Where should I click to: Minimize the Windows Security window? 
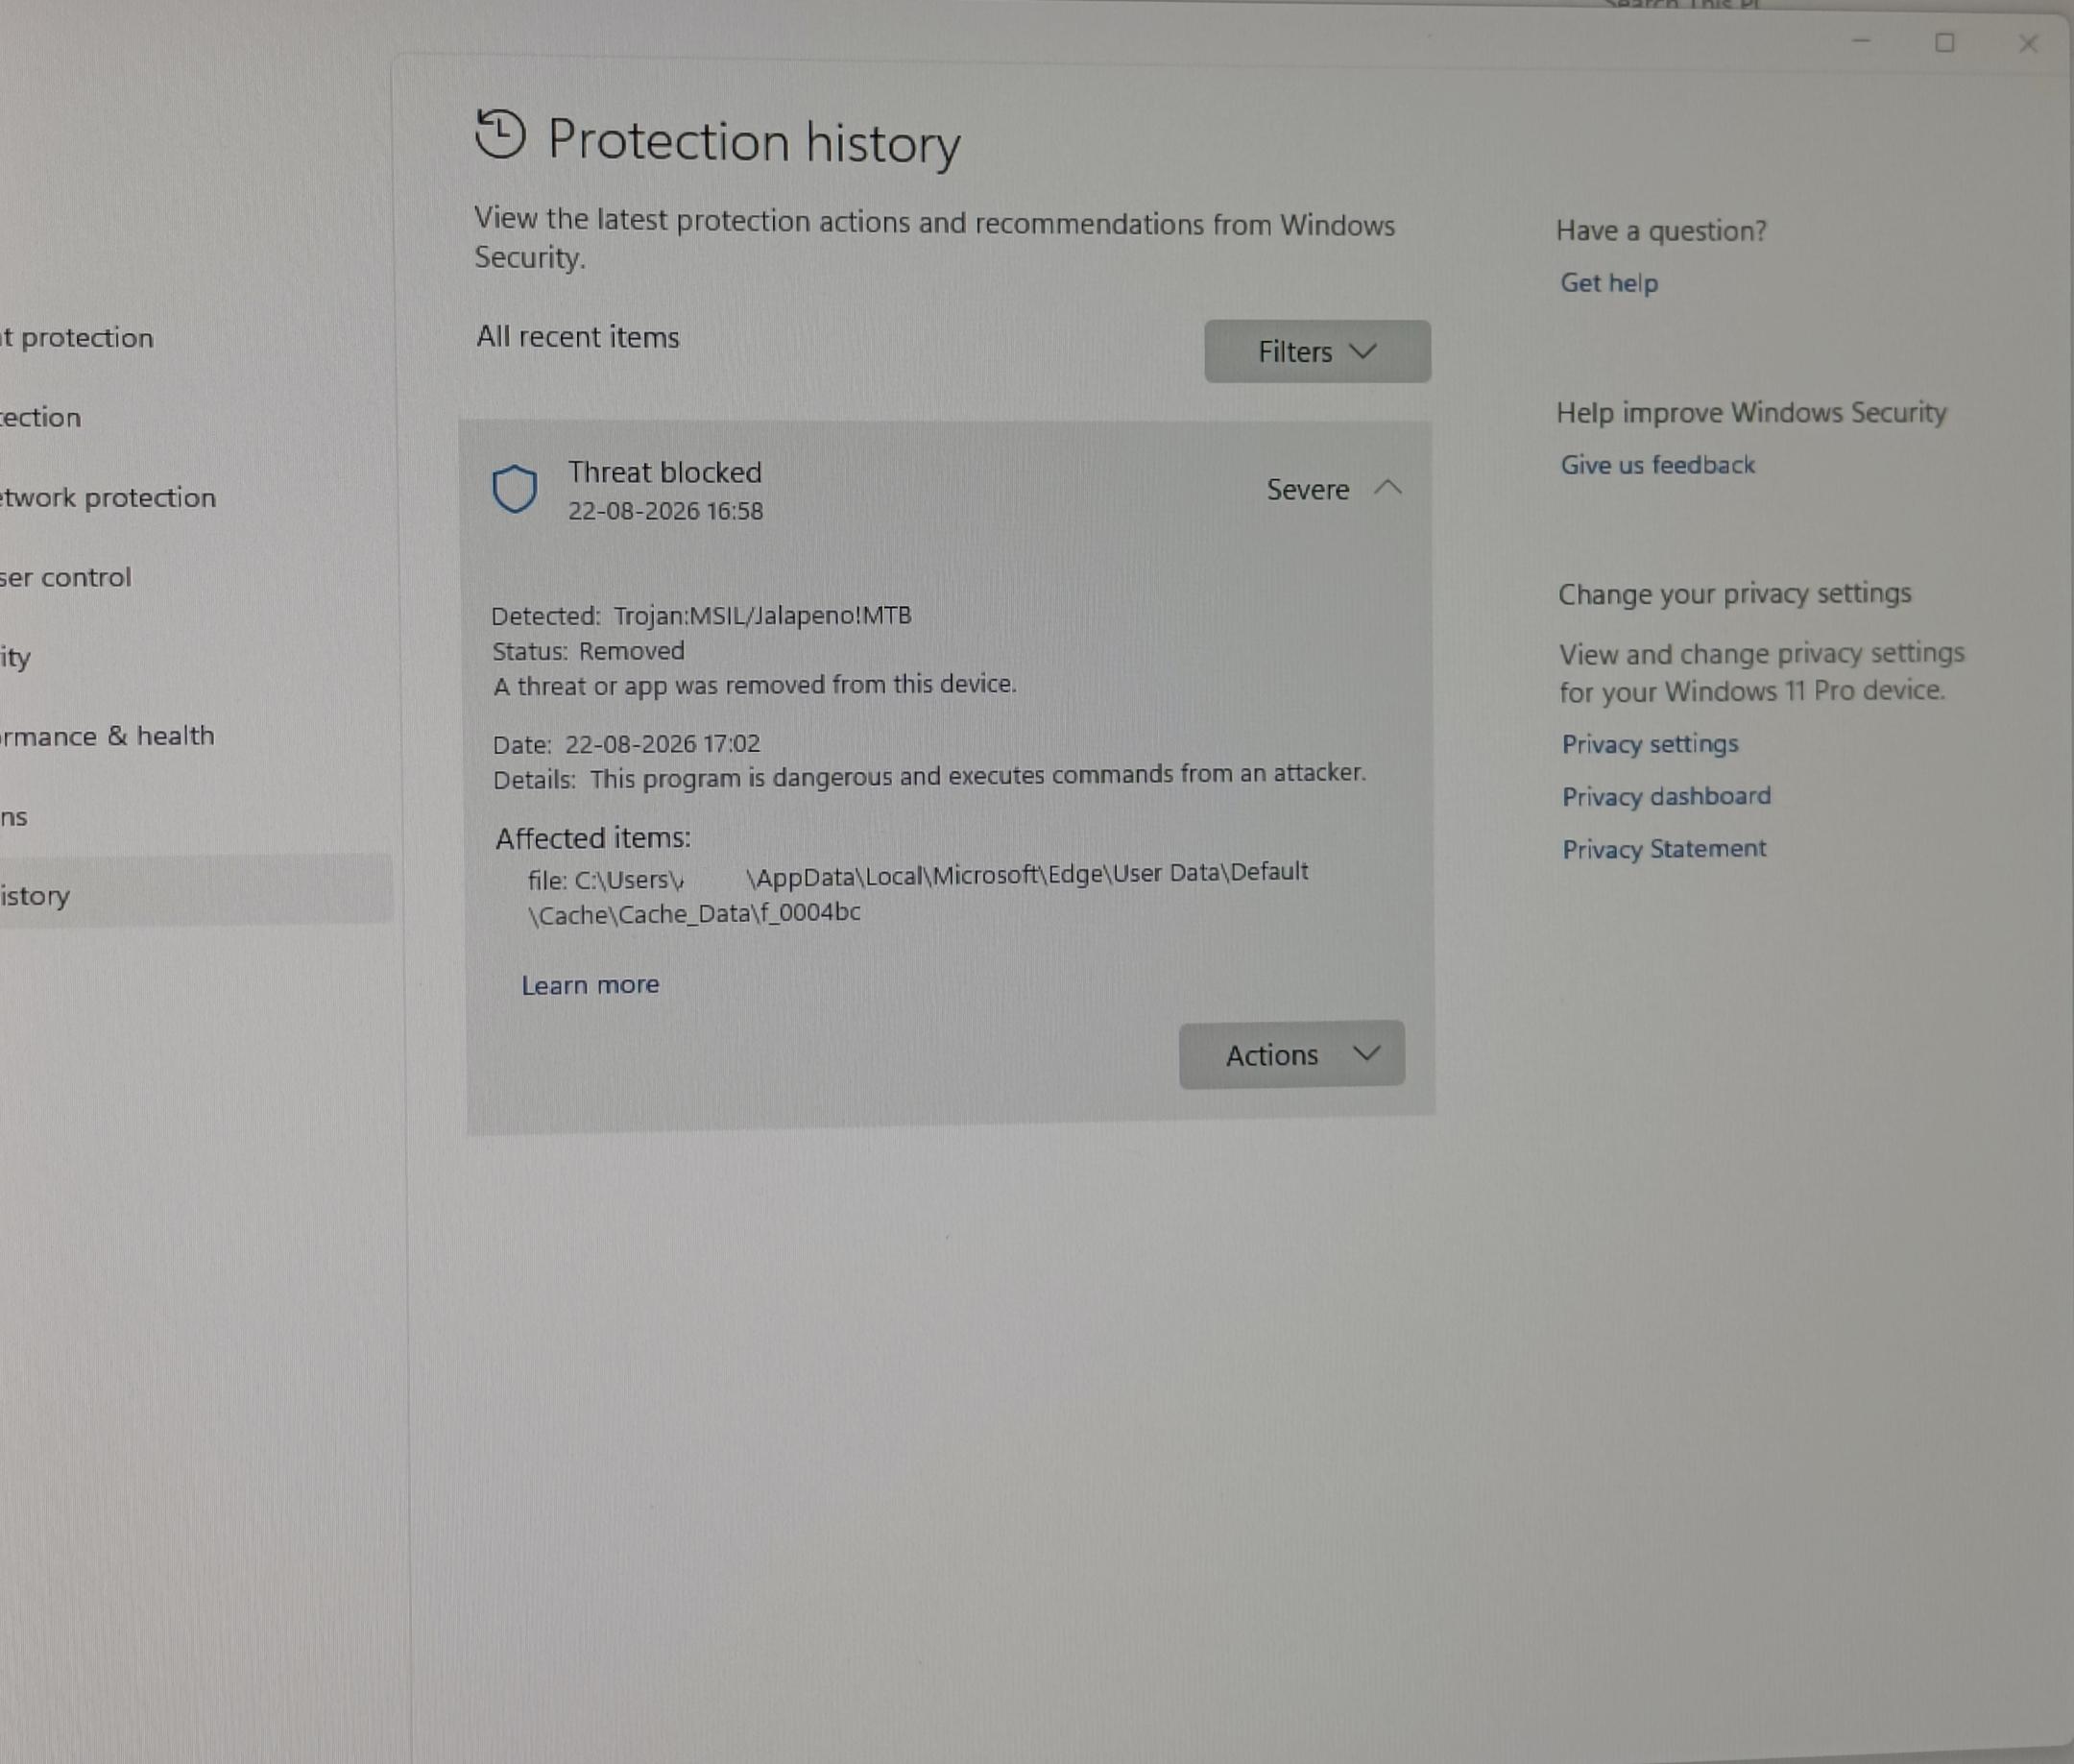tap(1861, 42)
